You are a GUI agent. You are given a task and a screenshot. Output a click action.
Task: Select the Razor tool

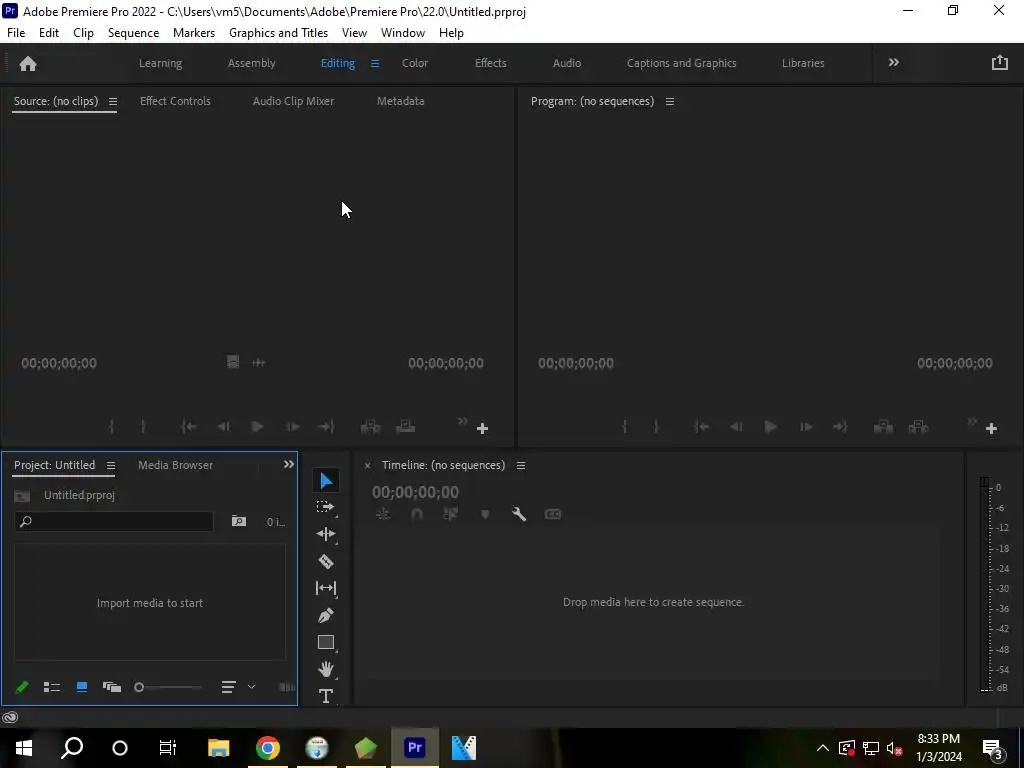(326, 561)
